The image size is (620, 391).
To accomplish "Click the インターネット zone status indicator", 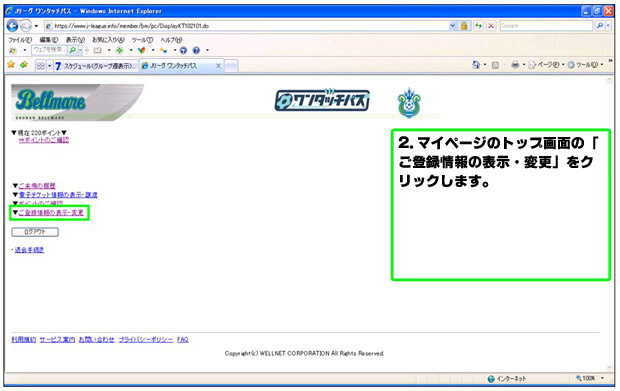I will (507, 379).
